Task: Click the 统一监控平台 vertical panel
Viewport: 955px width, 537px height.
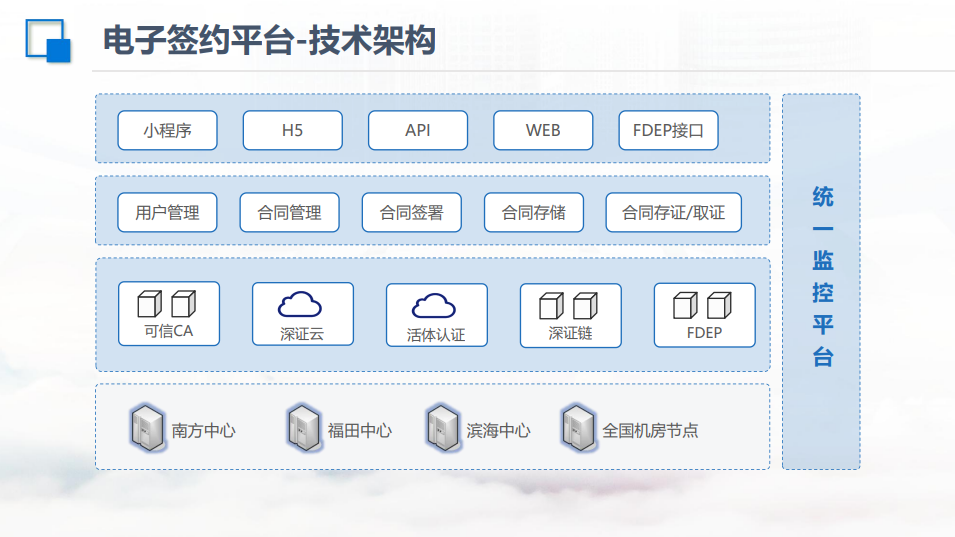Action: [x=822, y=281]
